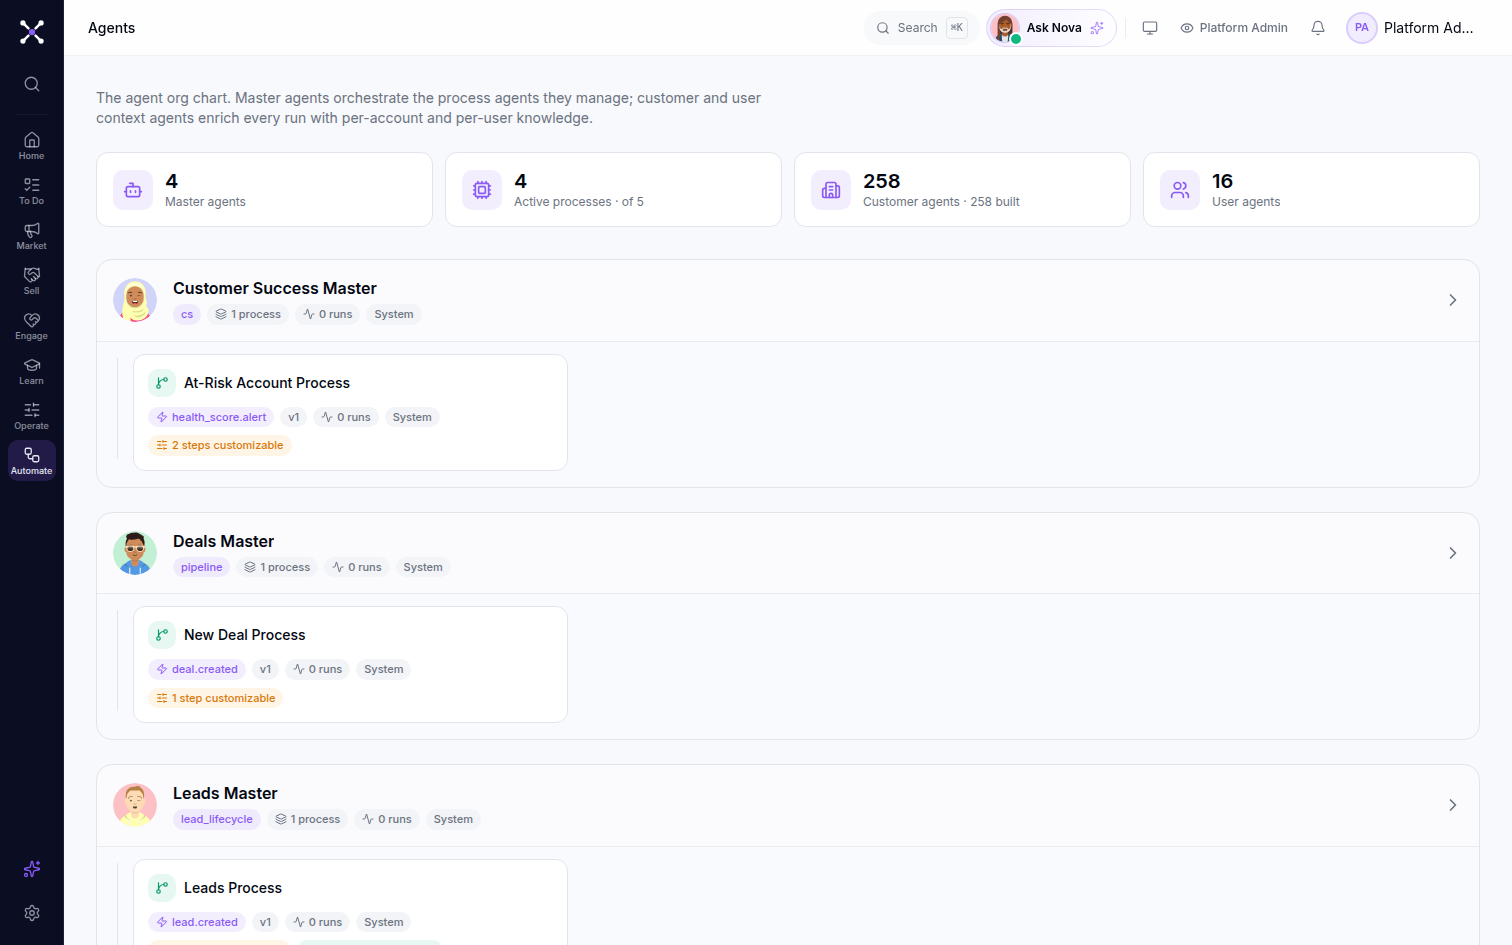The image size is (1512, 945).
Task: Open Ask Nova assistant
Action: tap(1051, 28)
